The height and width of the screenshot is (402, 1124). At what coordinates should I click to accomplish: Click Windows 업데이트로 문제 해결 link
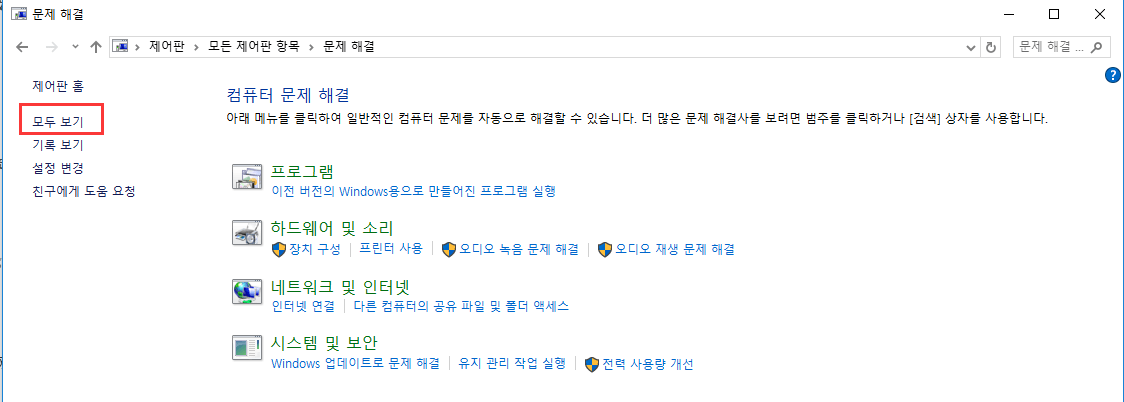tap(355, 363)
